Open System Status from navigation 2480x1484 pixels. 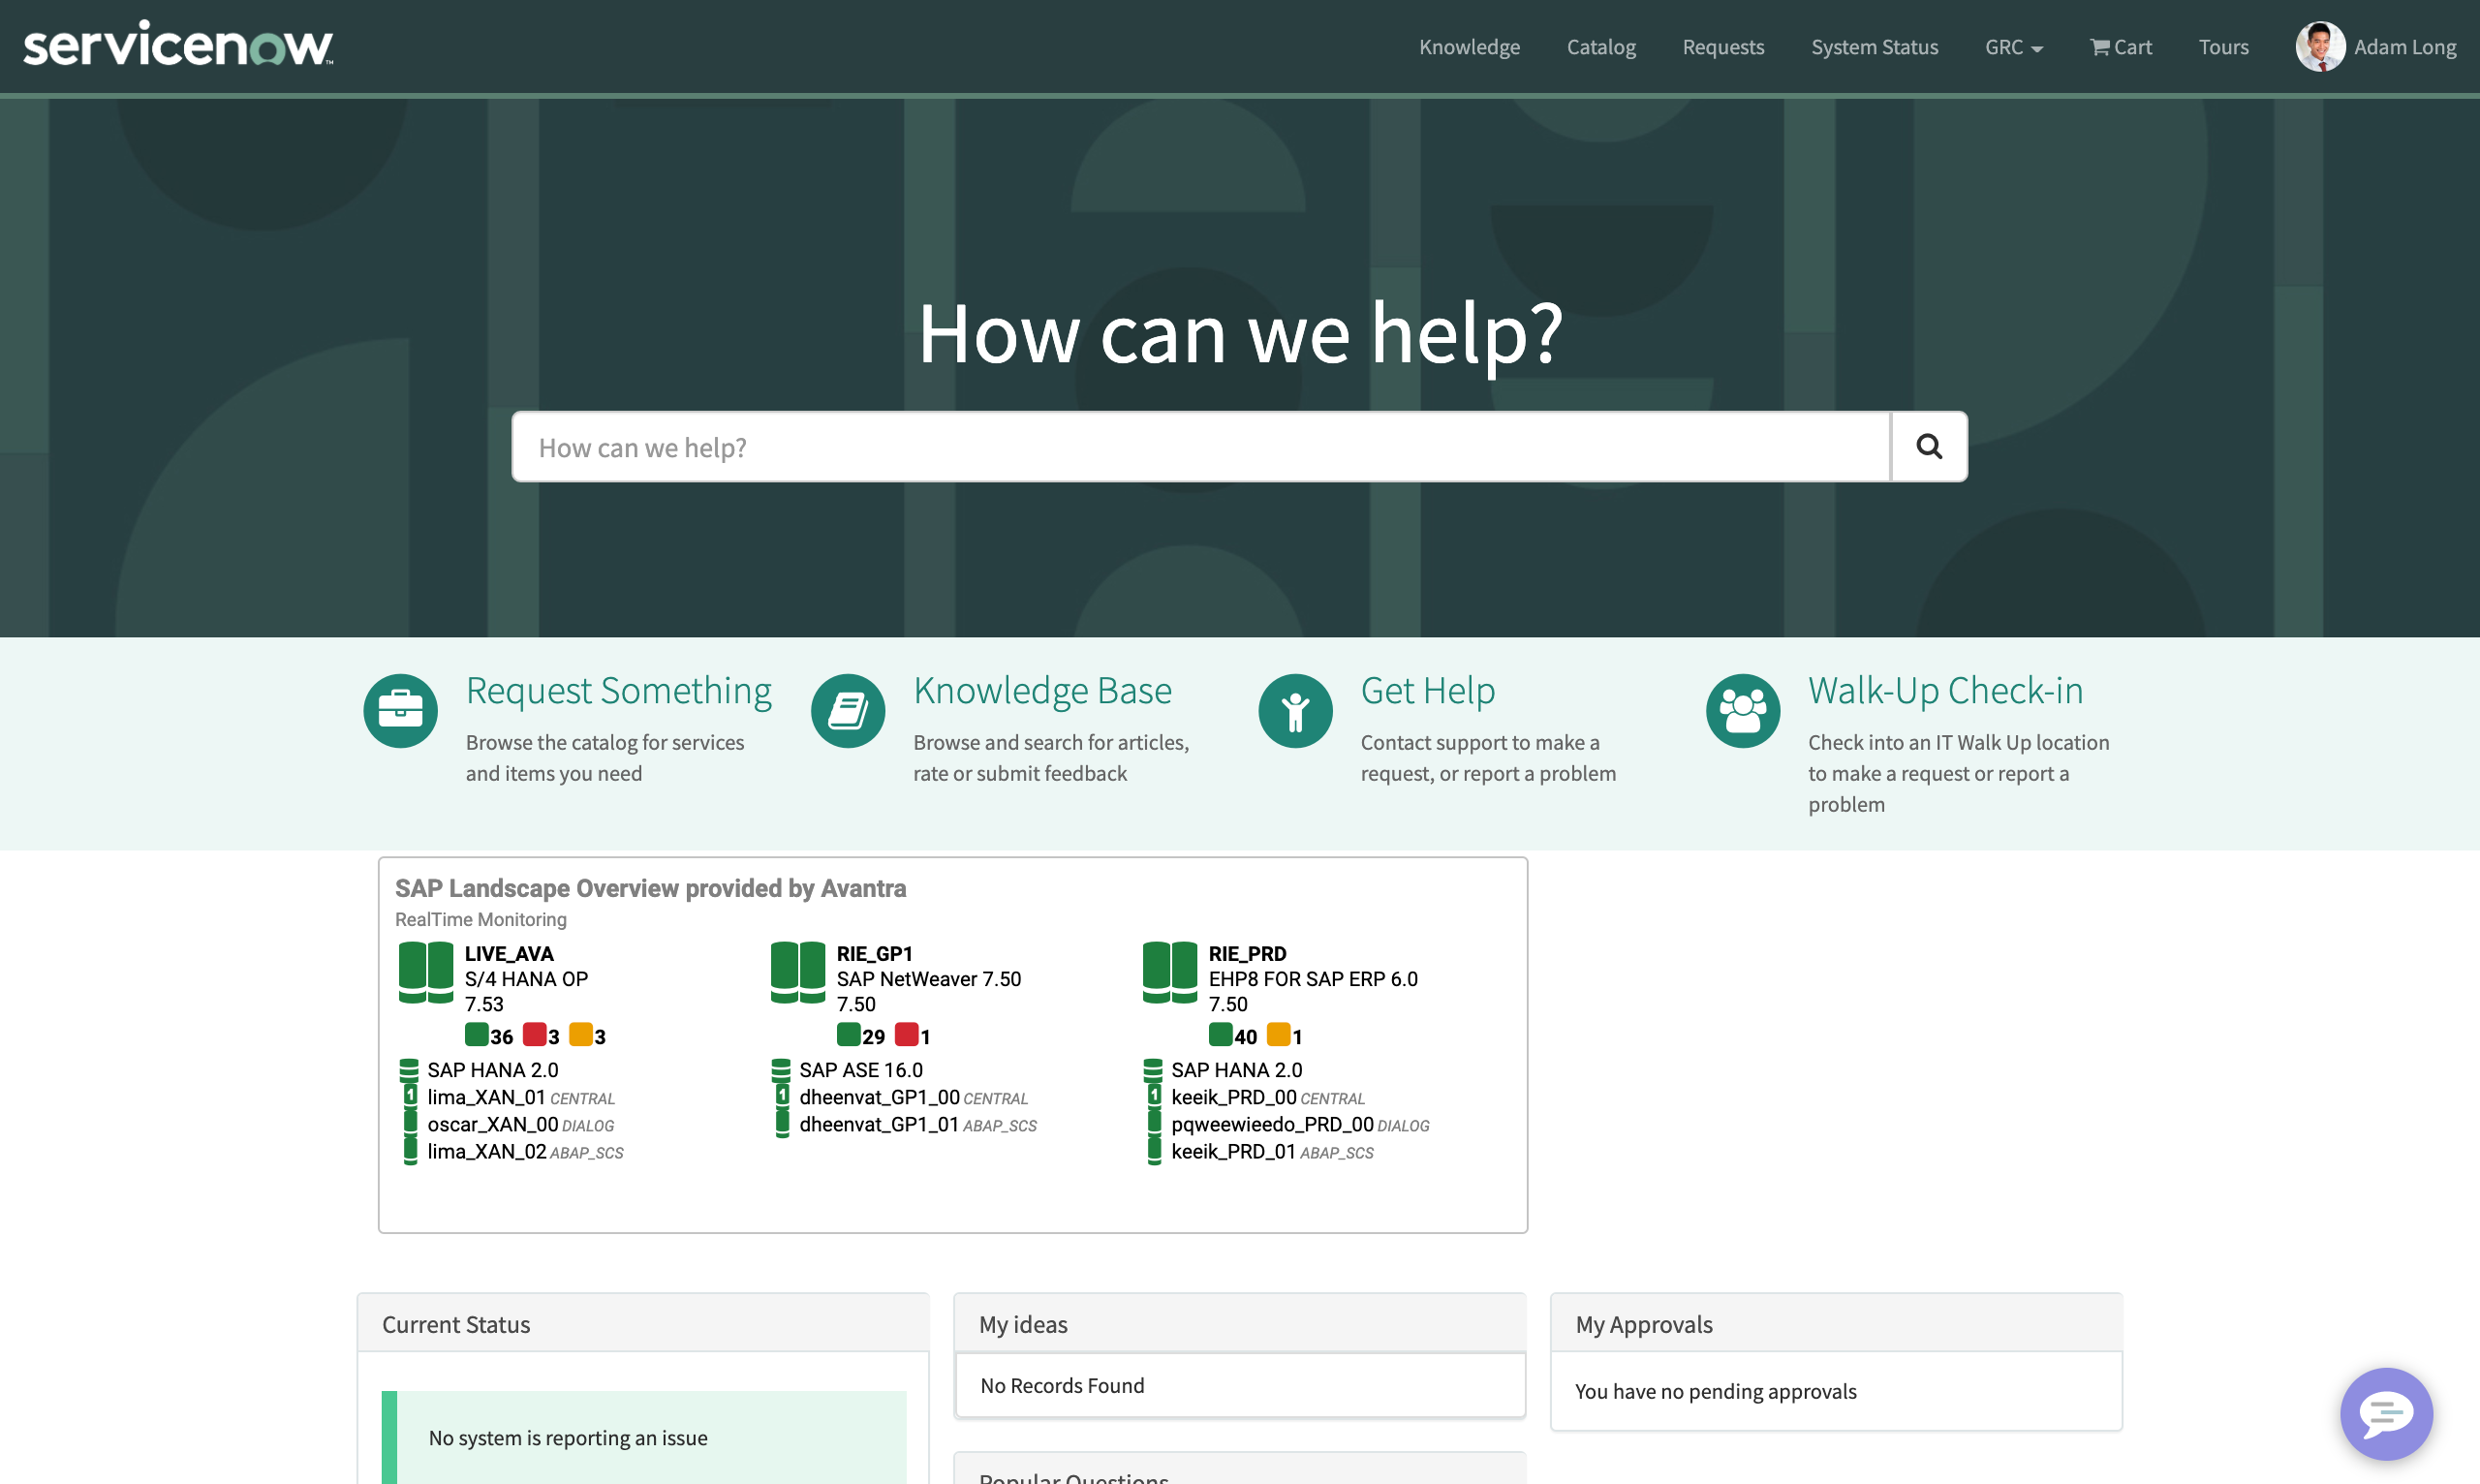click(x=1873, y=47)
